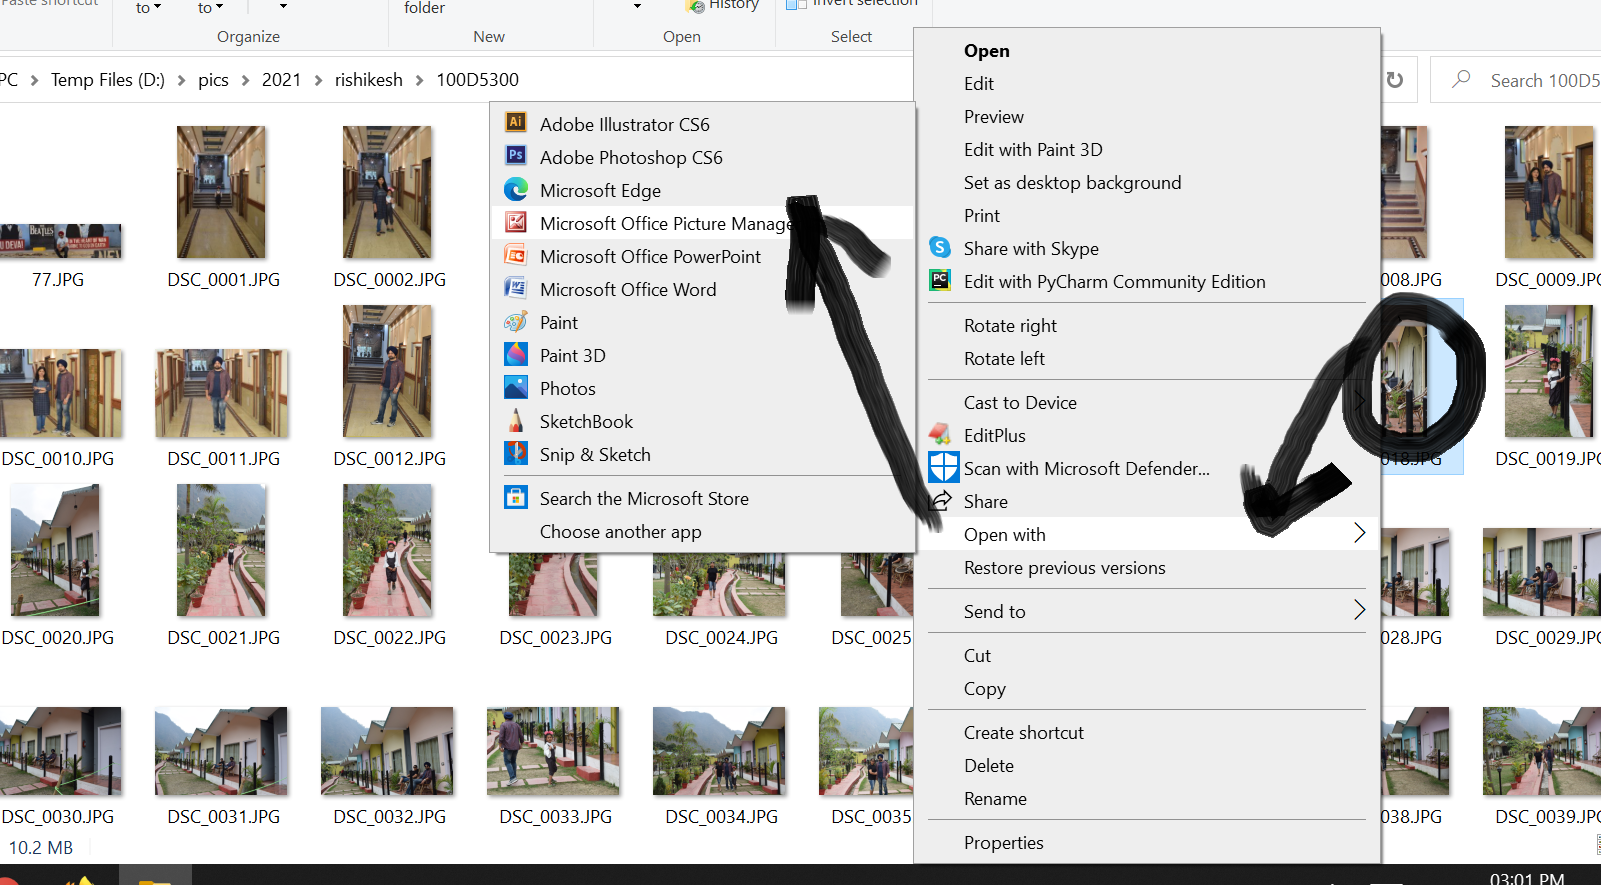The image size is (1601, 885).
Task: Click the Skype icon in the context menu
Action: [940, 247]
